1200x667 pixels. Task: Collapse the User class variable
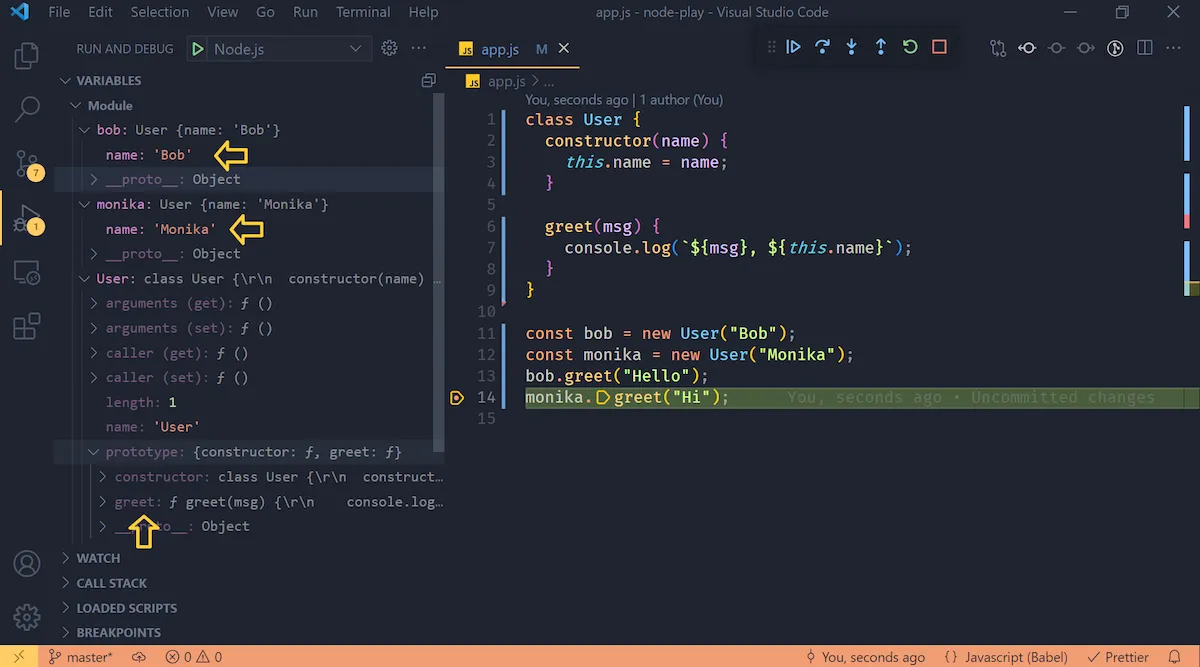(x=84, y=278)
